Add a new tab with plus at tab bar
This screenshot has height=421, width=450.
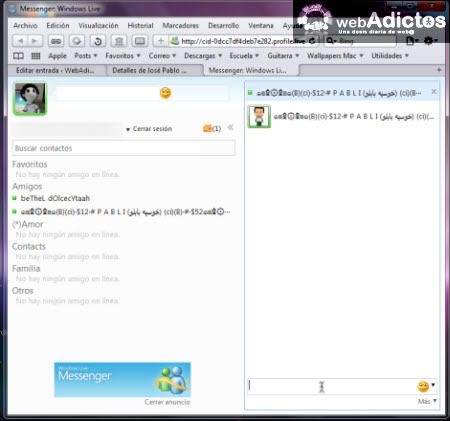(x=439, y=70)
